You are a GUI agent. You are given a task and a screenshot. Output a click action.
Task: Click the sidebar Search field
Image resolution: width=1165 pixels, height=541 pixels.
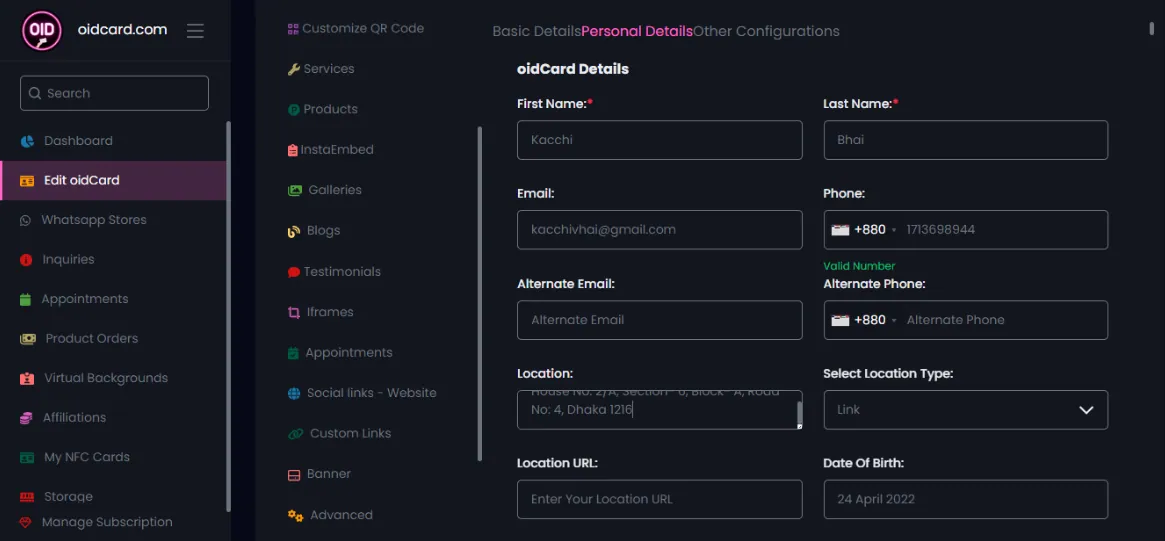pyautogui.click(x=114, y=93)
